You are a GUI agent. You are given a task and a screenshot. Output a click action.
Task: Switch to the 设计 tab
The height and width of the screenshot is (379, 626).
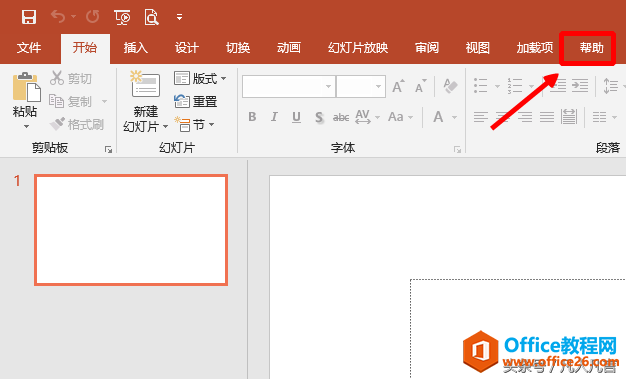coord(187,48)
